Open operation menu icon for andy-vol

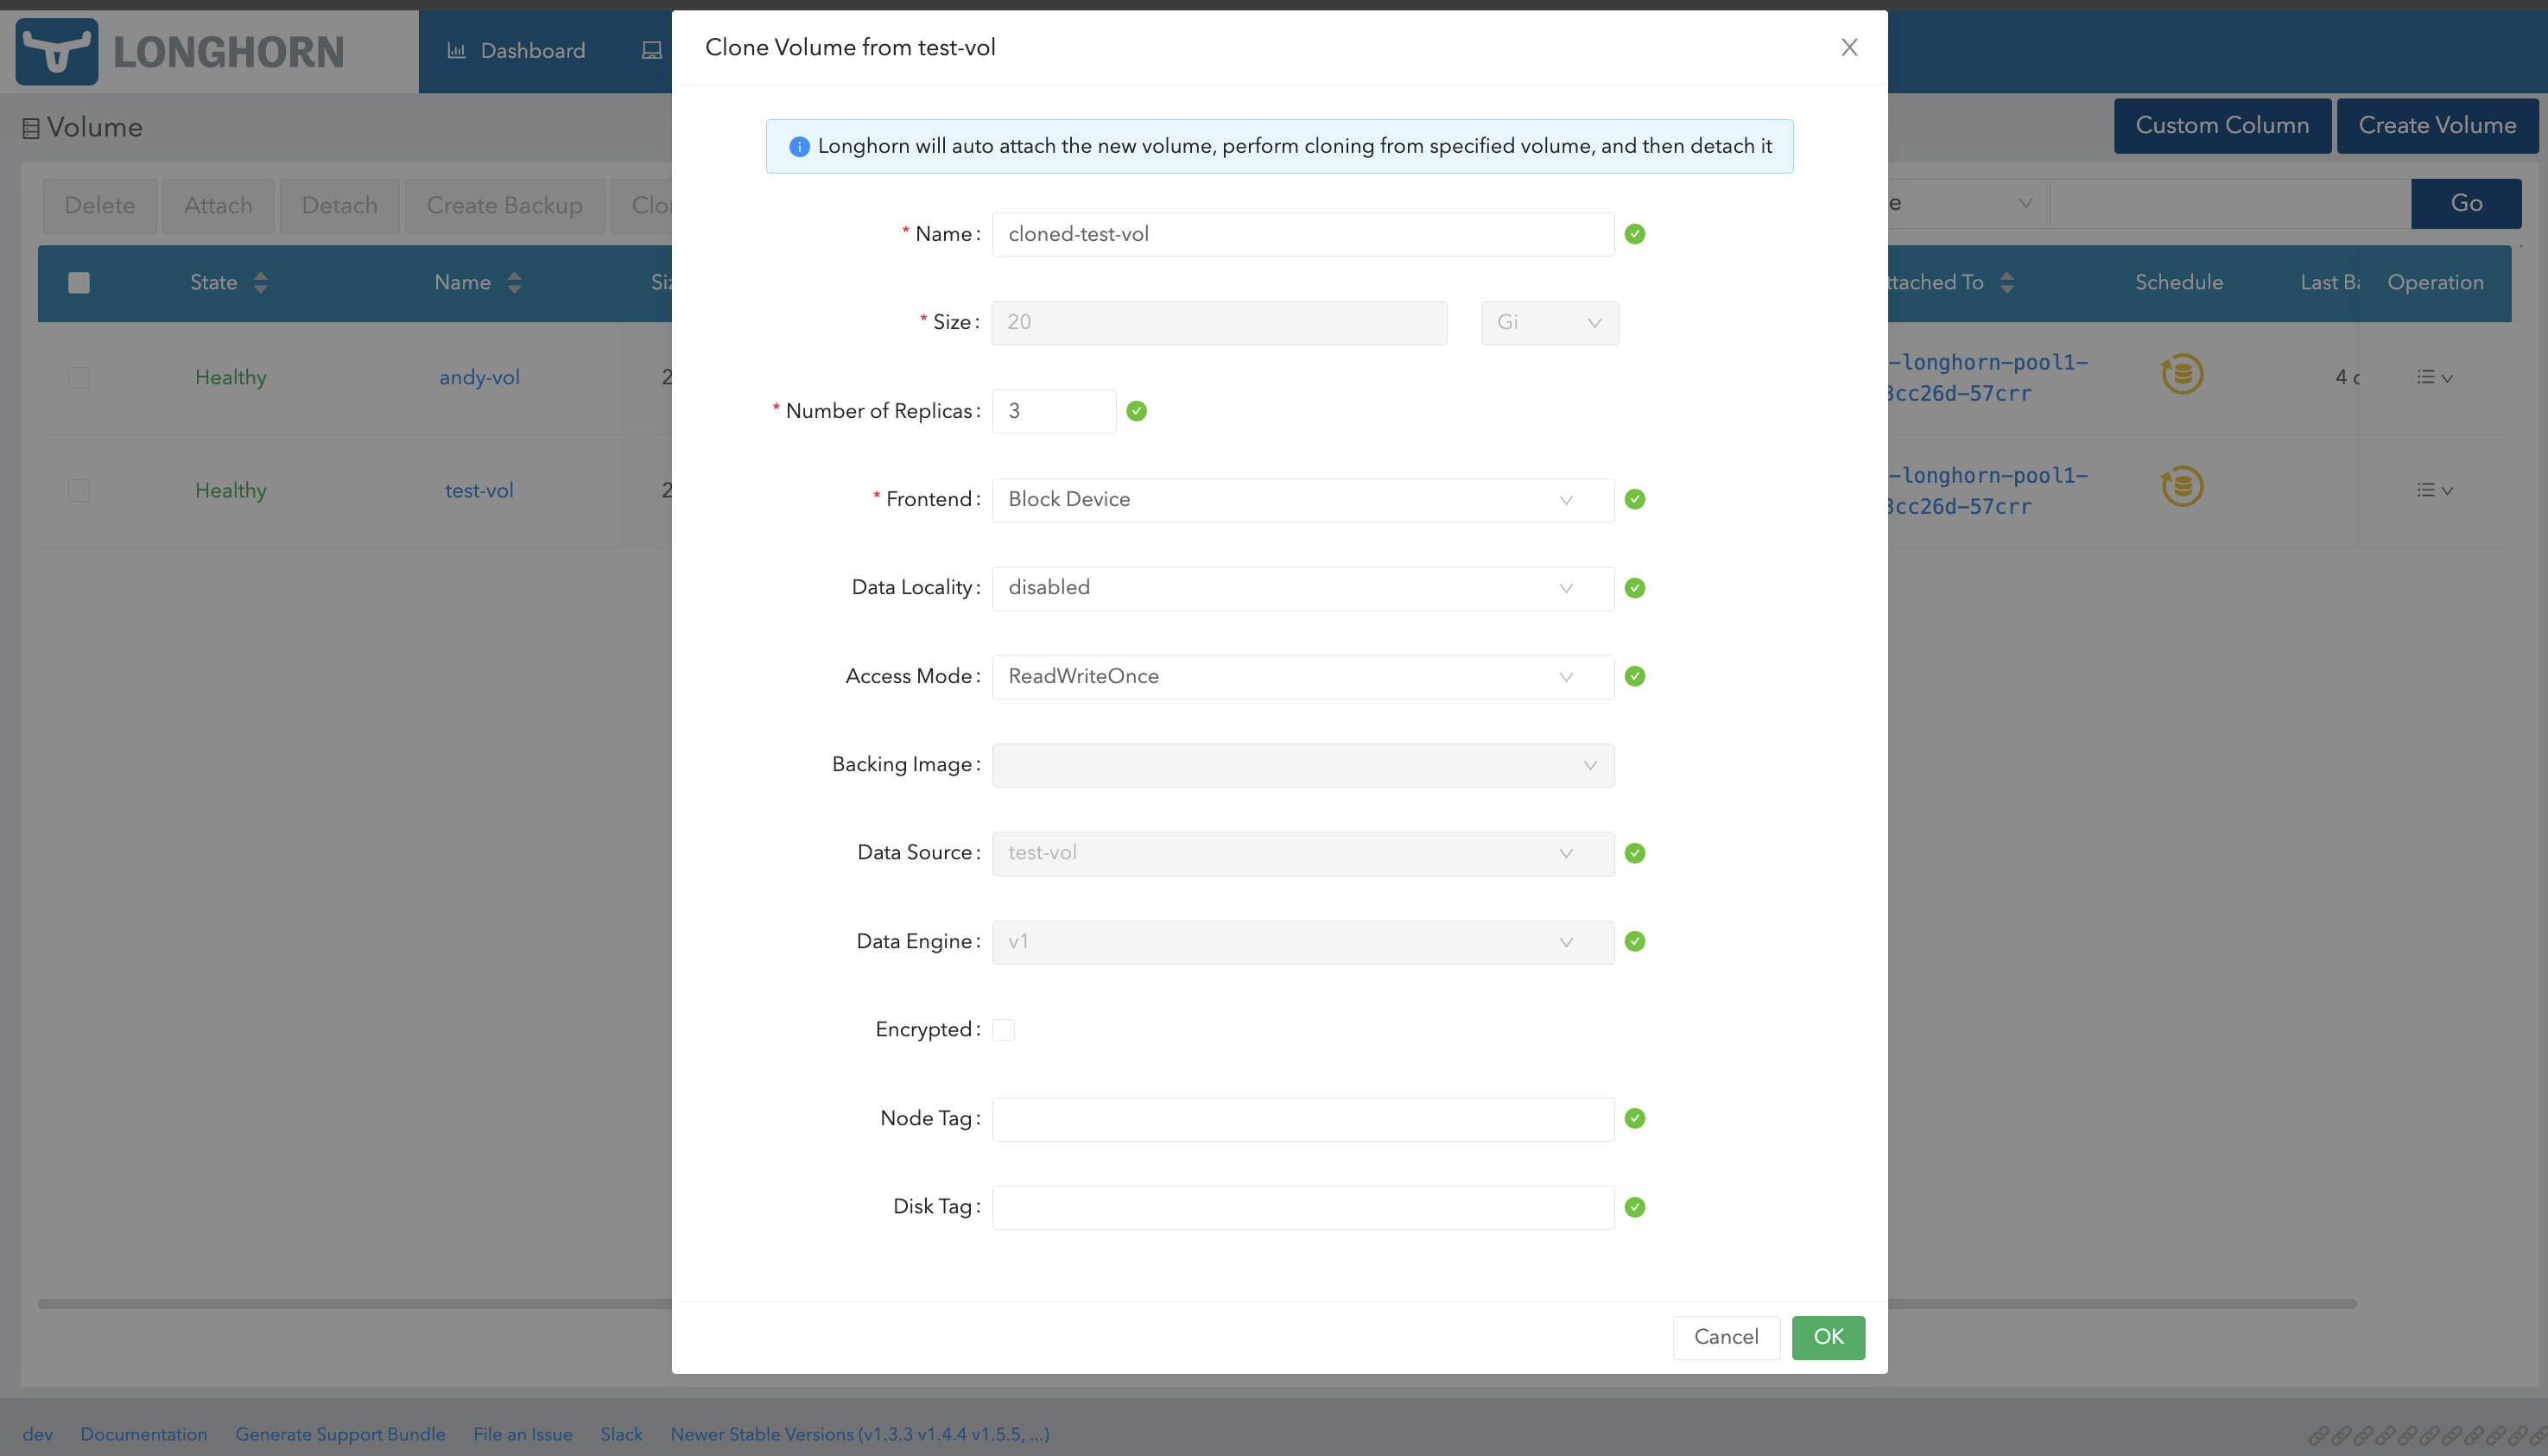[2434, 377]
